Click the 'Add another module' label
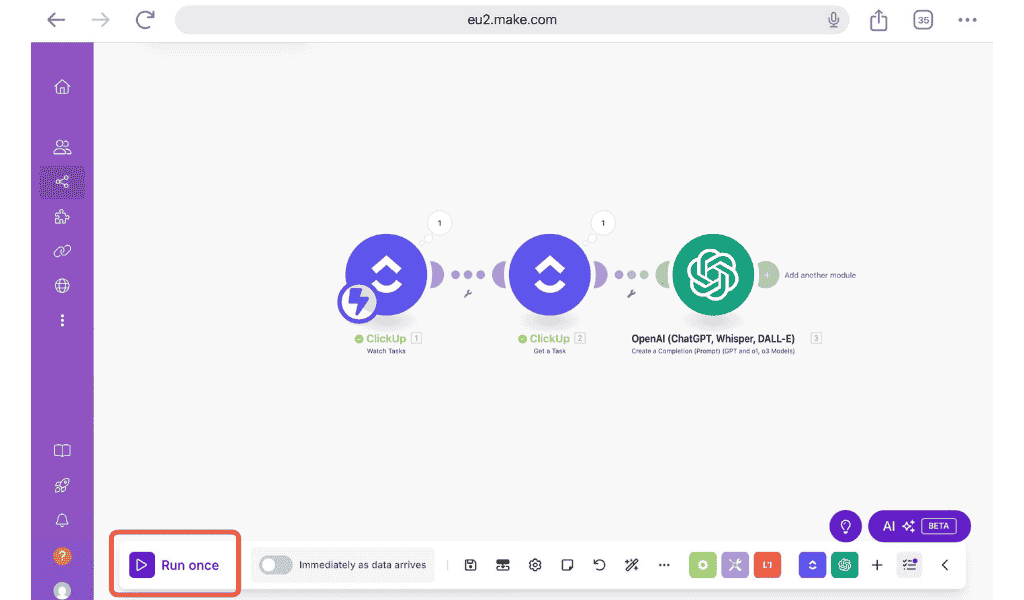1024x600 pixels. (x=820, y=276)
